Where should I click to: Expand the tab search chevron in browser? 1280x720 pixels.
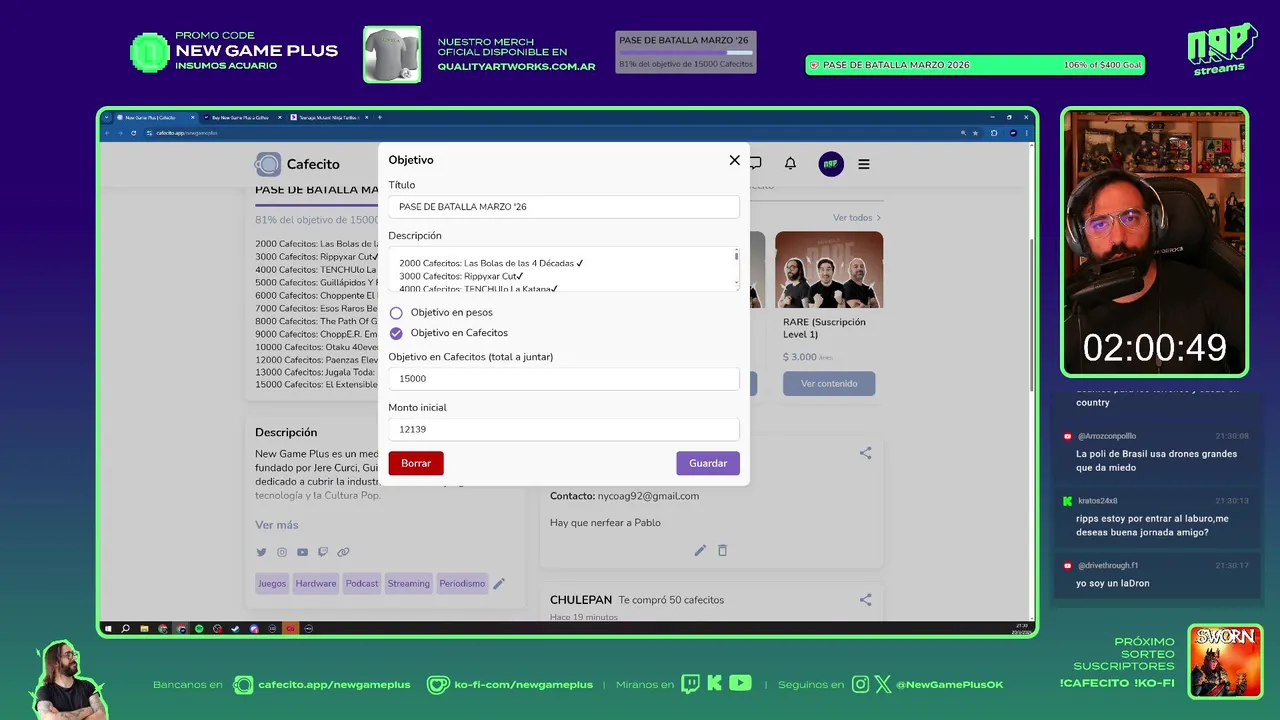[107, 117]
